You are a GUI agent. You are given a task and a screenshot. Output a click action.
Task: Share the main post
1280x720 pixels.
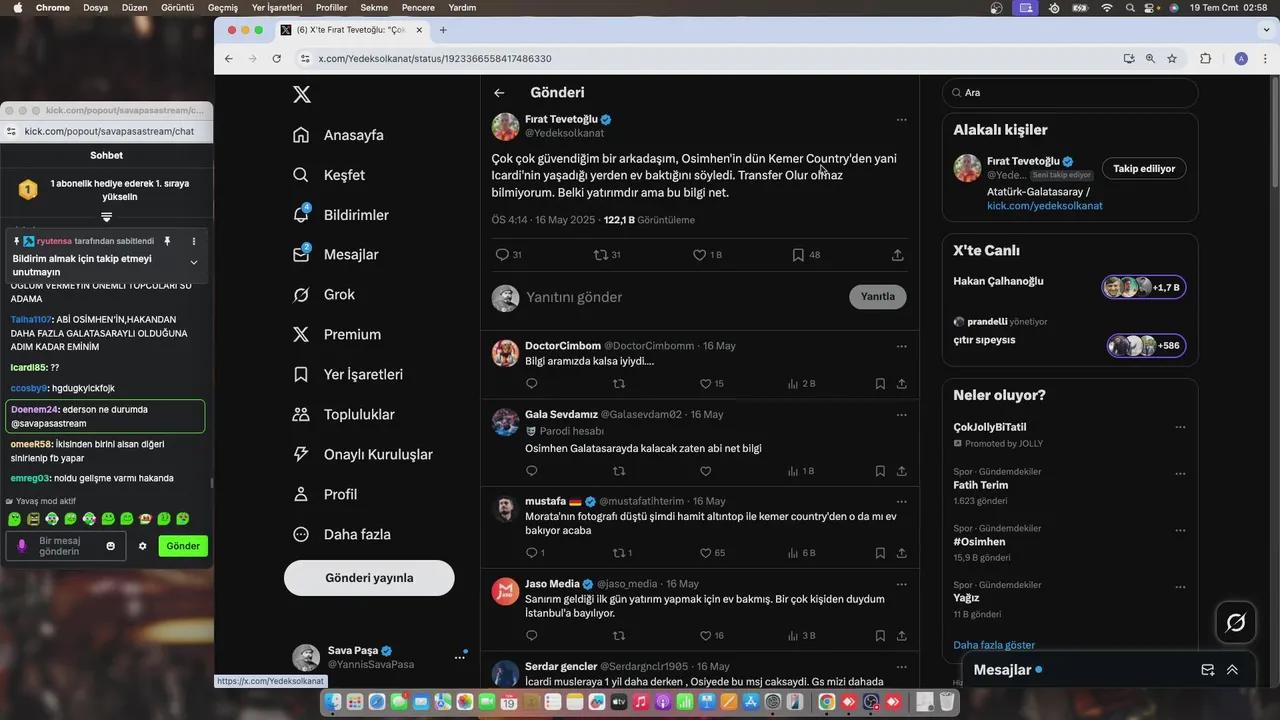898,255
